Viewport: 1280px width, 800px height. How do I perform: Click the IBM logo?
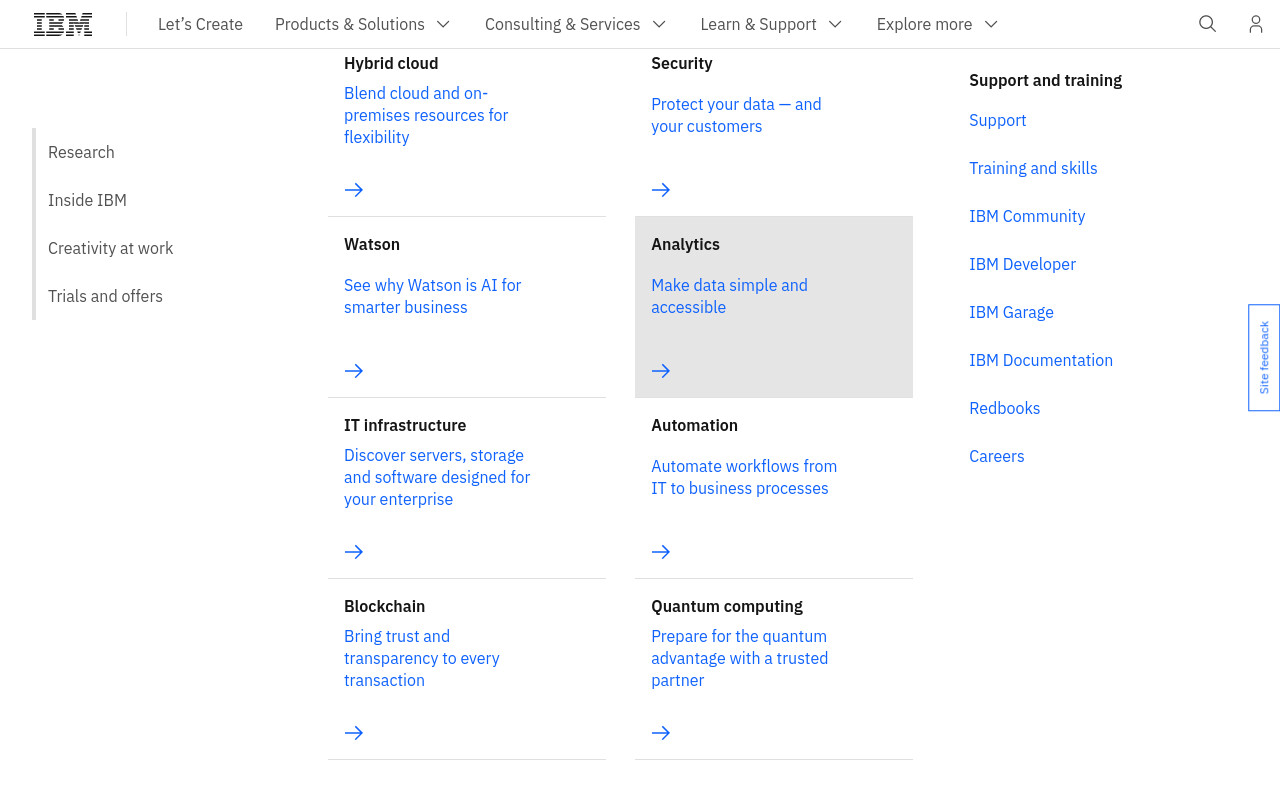(x=63, y=24)
